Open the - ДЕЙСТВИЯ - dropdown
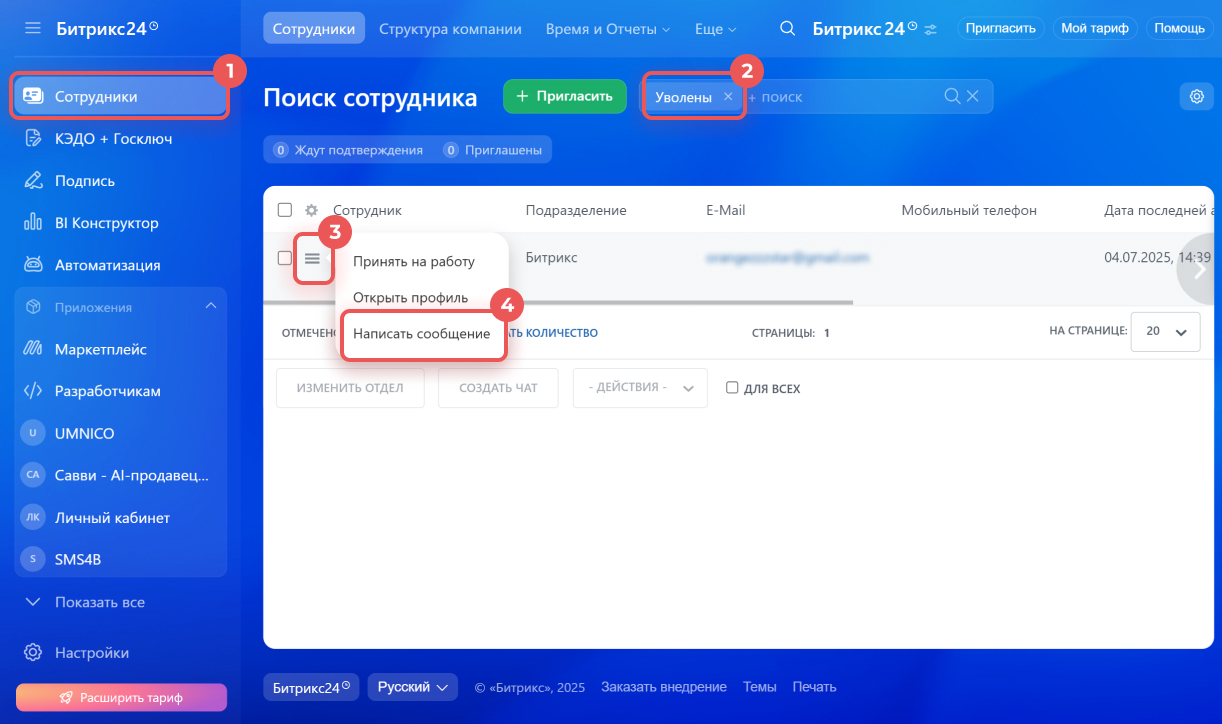 [640, 388]
